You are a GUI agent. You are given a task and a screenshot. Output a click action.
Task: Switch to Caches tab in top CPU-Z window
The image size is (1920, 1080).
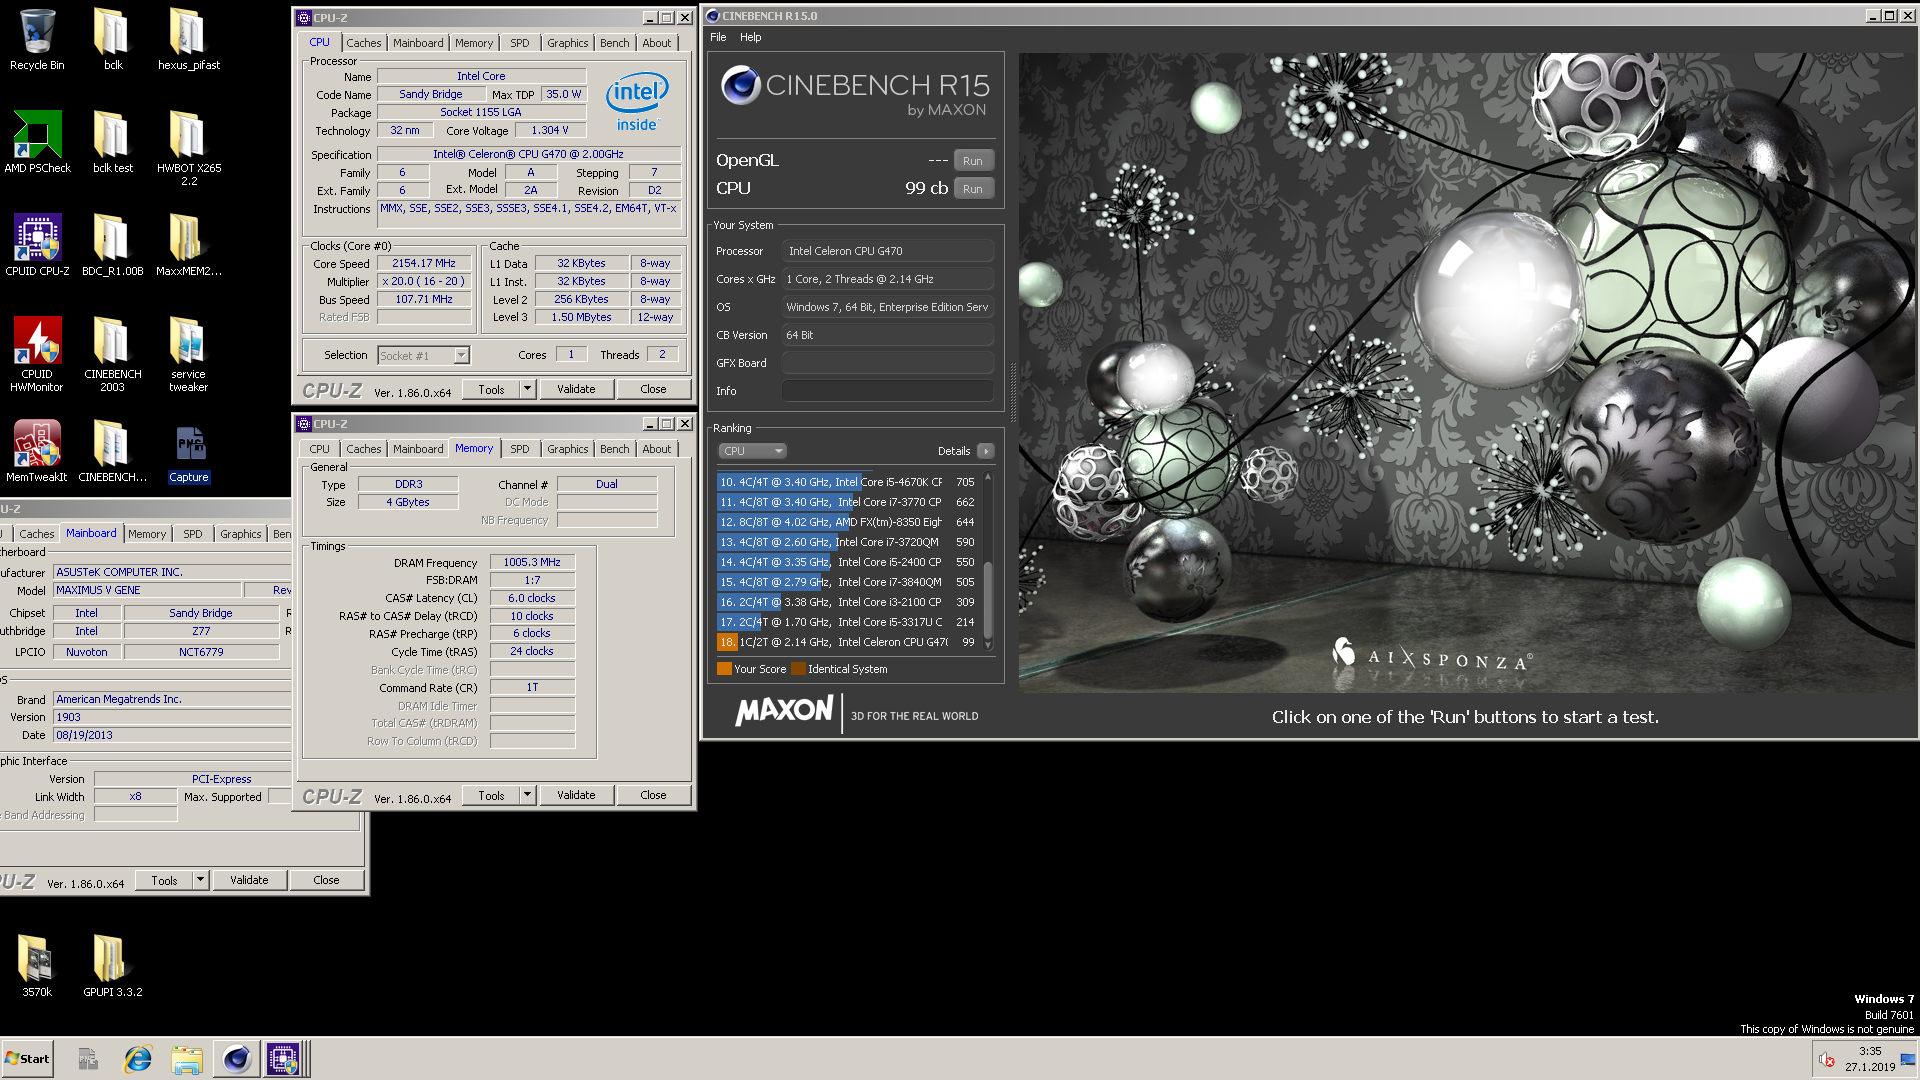[363, 43]
